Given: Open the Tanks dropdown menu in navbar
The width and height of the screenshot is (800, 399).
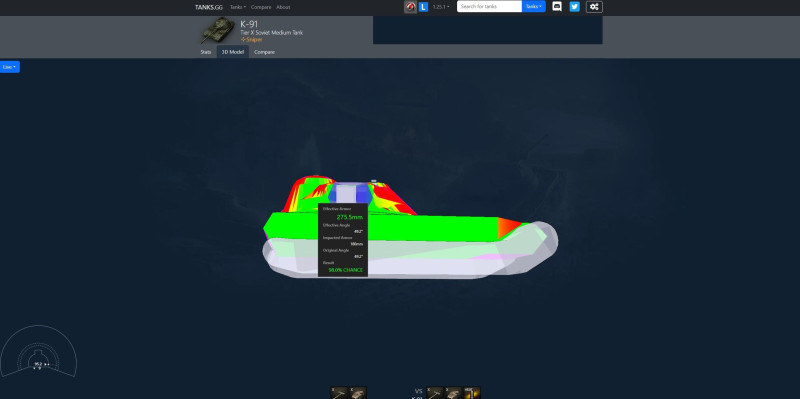Looking at the screenshot, I should (238, 7).
